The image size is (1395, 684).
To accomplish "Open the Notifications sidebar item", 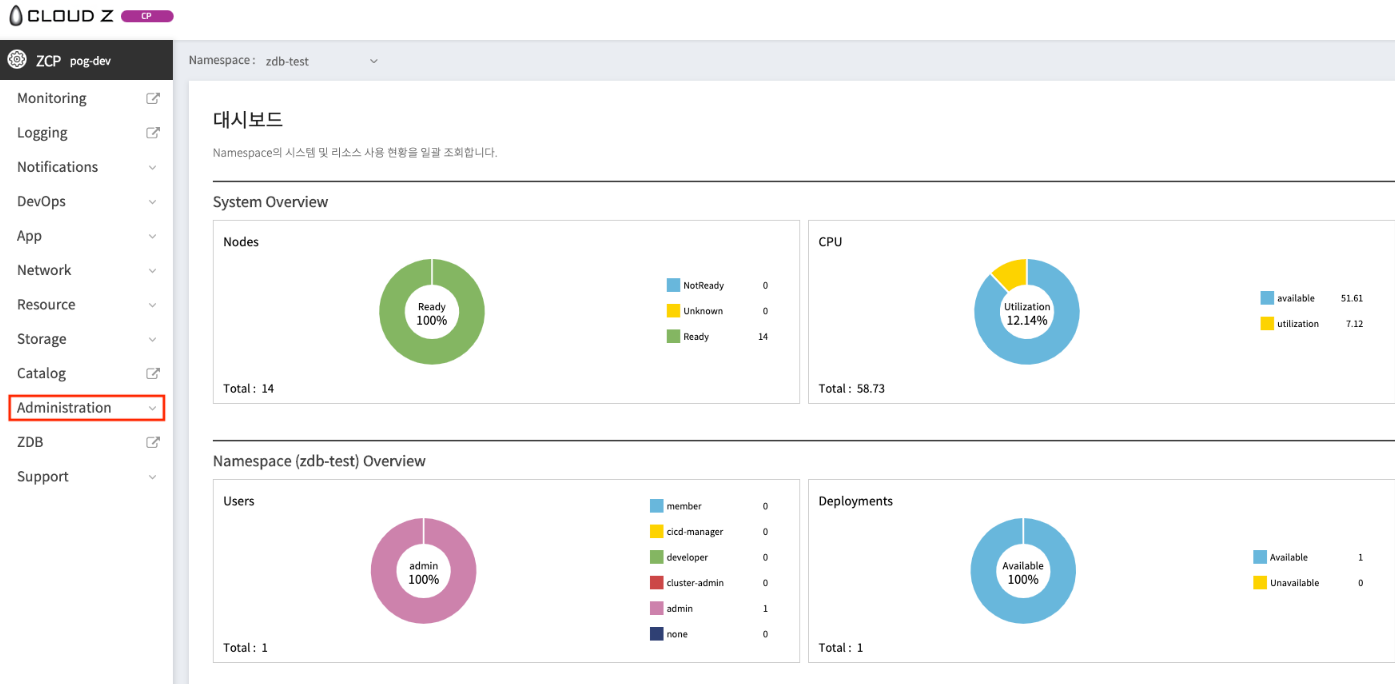I will click(58, 167).
